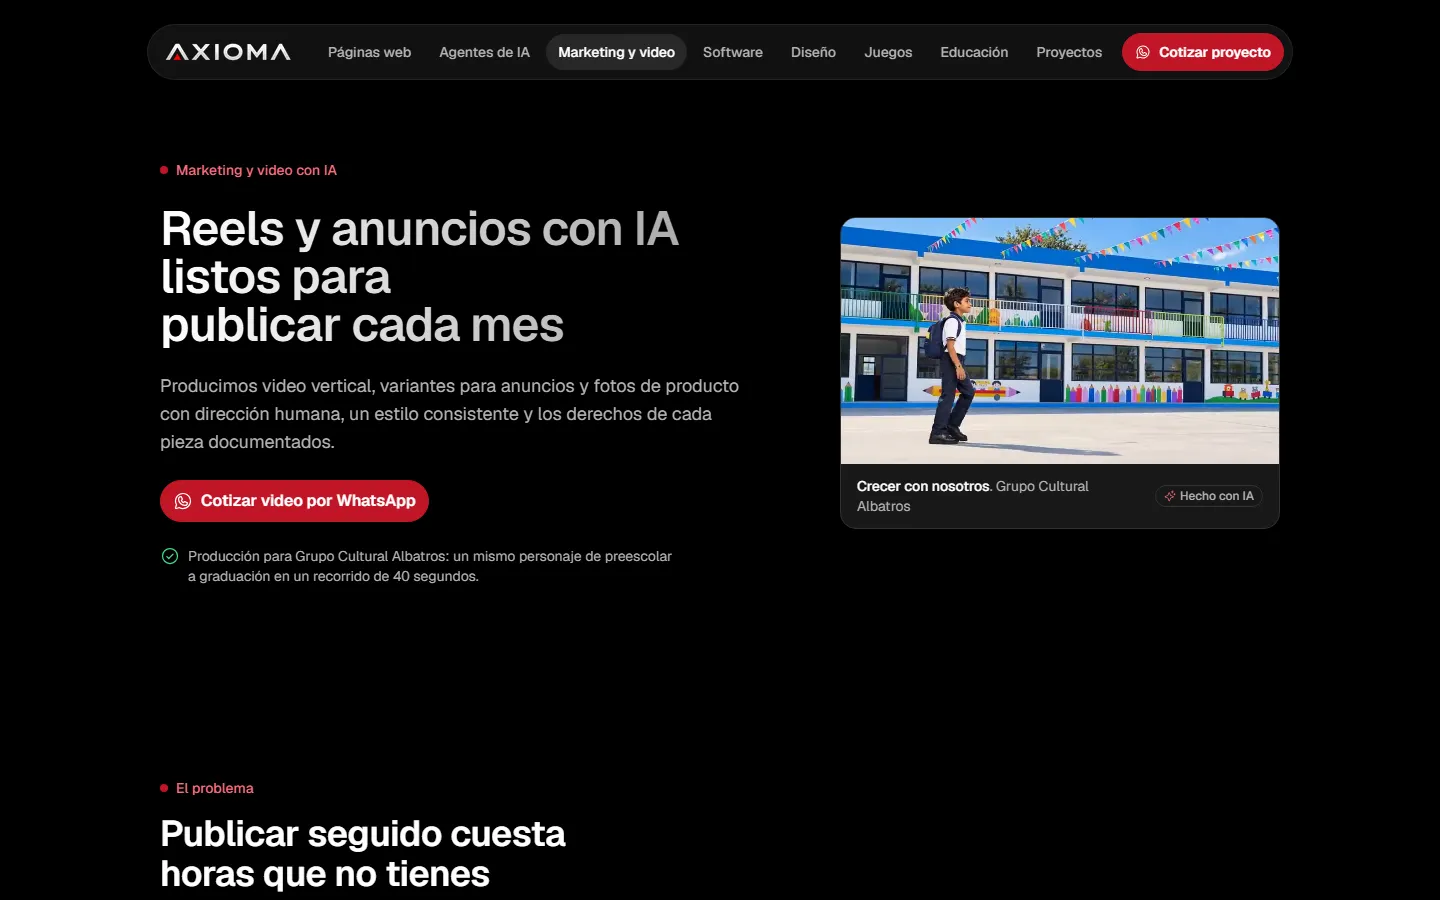Open the school video thumbnail

coord(1060,341)
